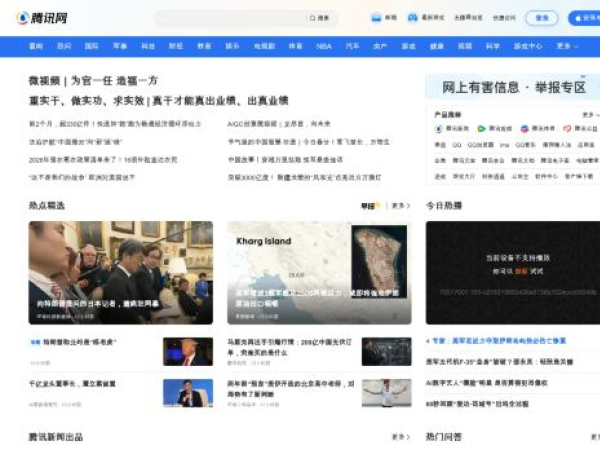600x450 pixels.
Task: Open the 腾讯视频 play-triangle product icon
Action: (x=494, y=129)
